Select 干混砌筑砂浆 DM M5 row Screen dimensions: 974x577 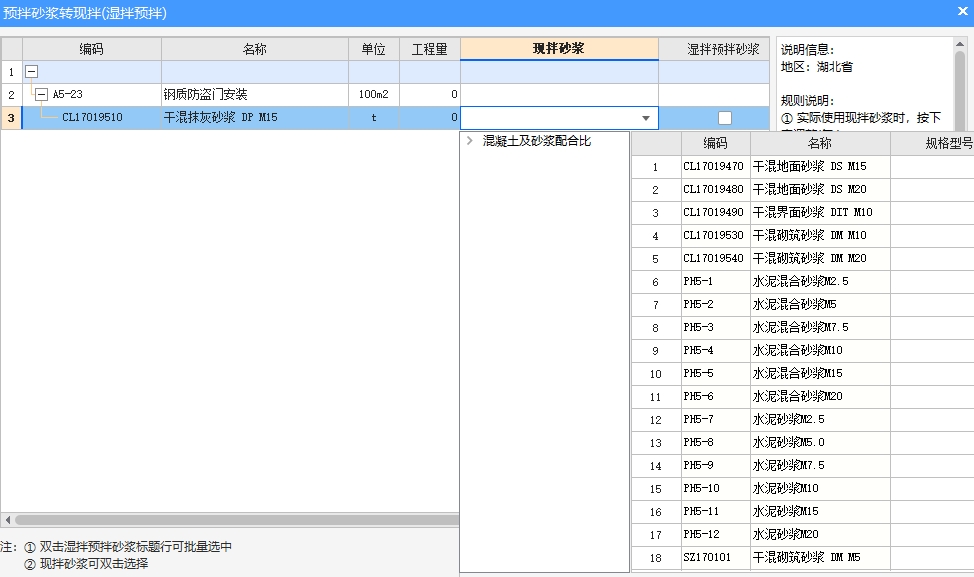coord(803,557)
